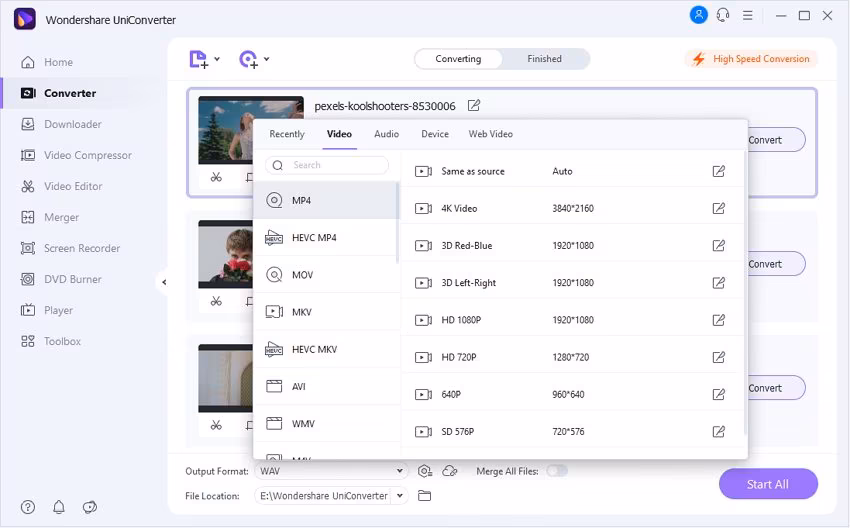Choose the 640P preset
850x528 pixels.
(573, 394)
